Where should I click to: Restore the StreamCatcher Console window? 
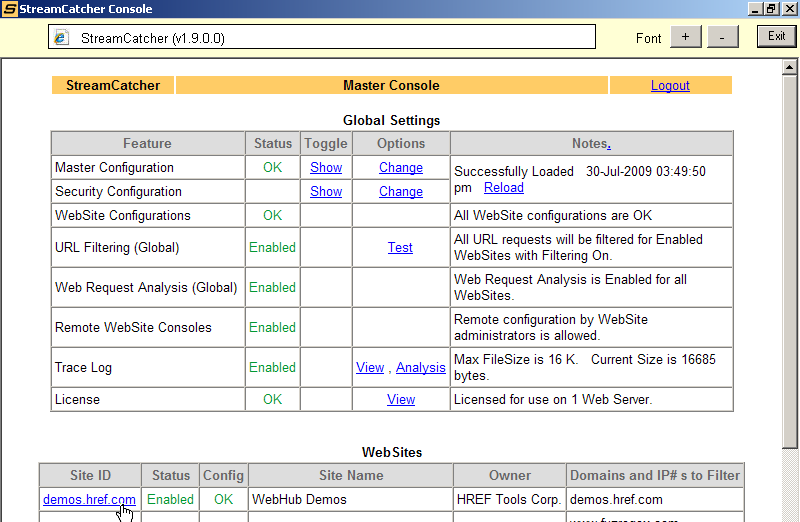click(x=771, y=9)
